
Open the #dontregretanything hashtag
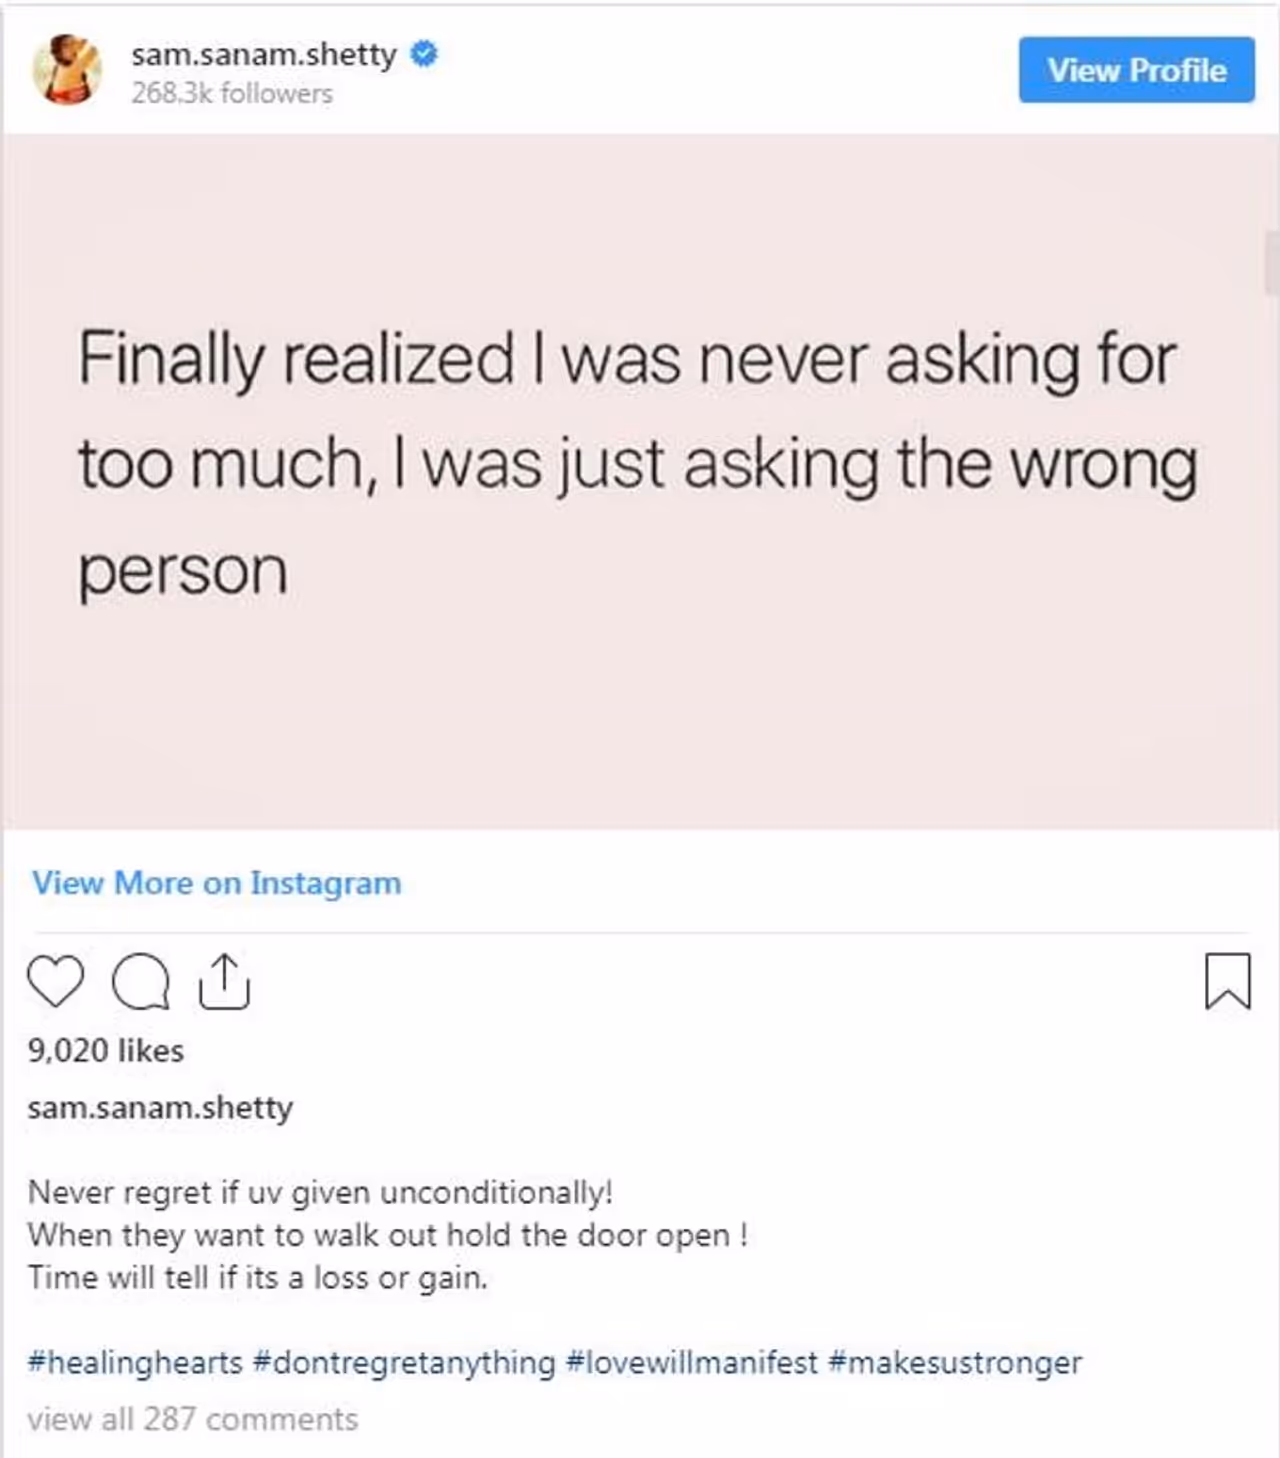tap(404, 1362)
